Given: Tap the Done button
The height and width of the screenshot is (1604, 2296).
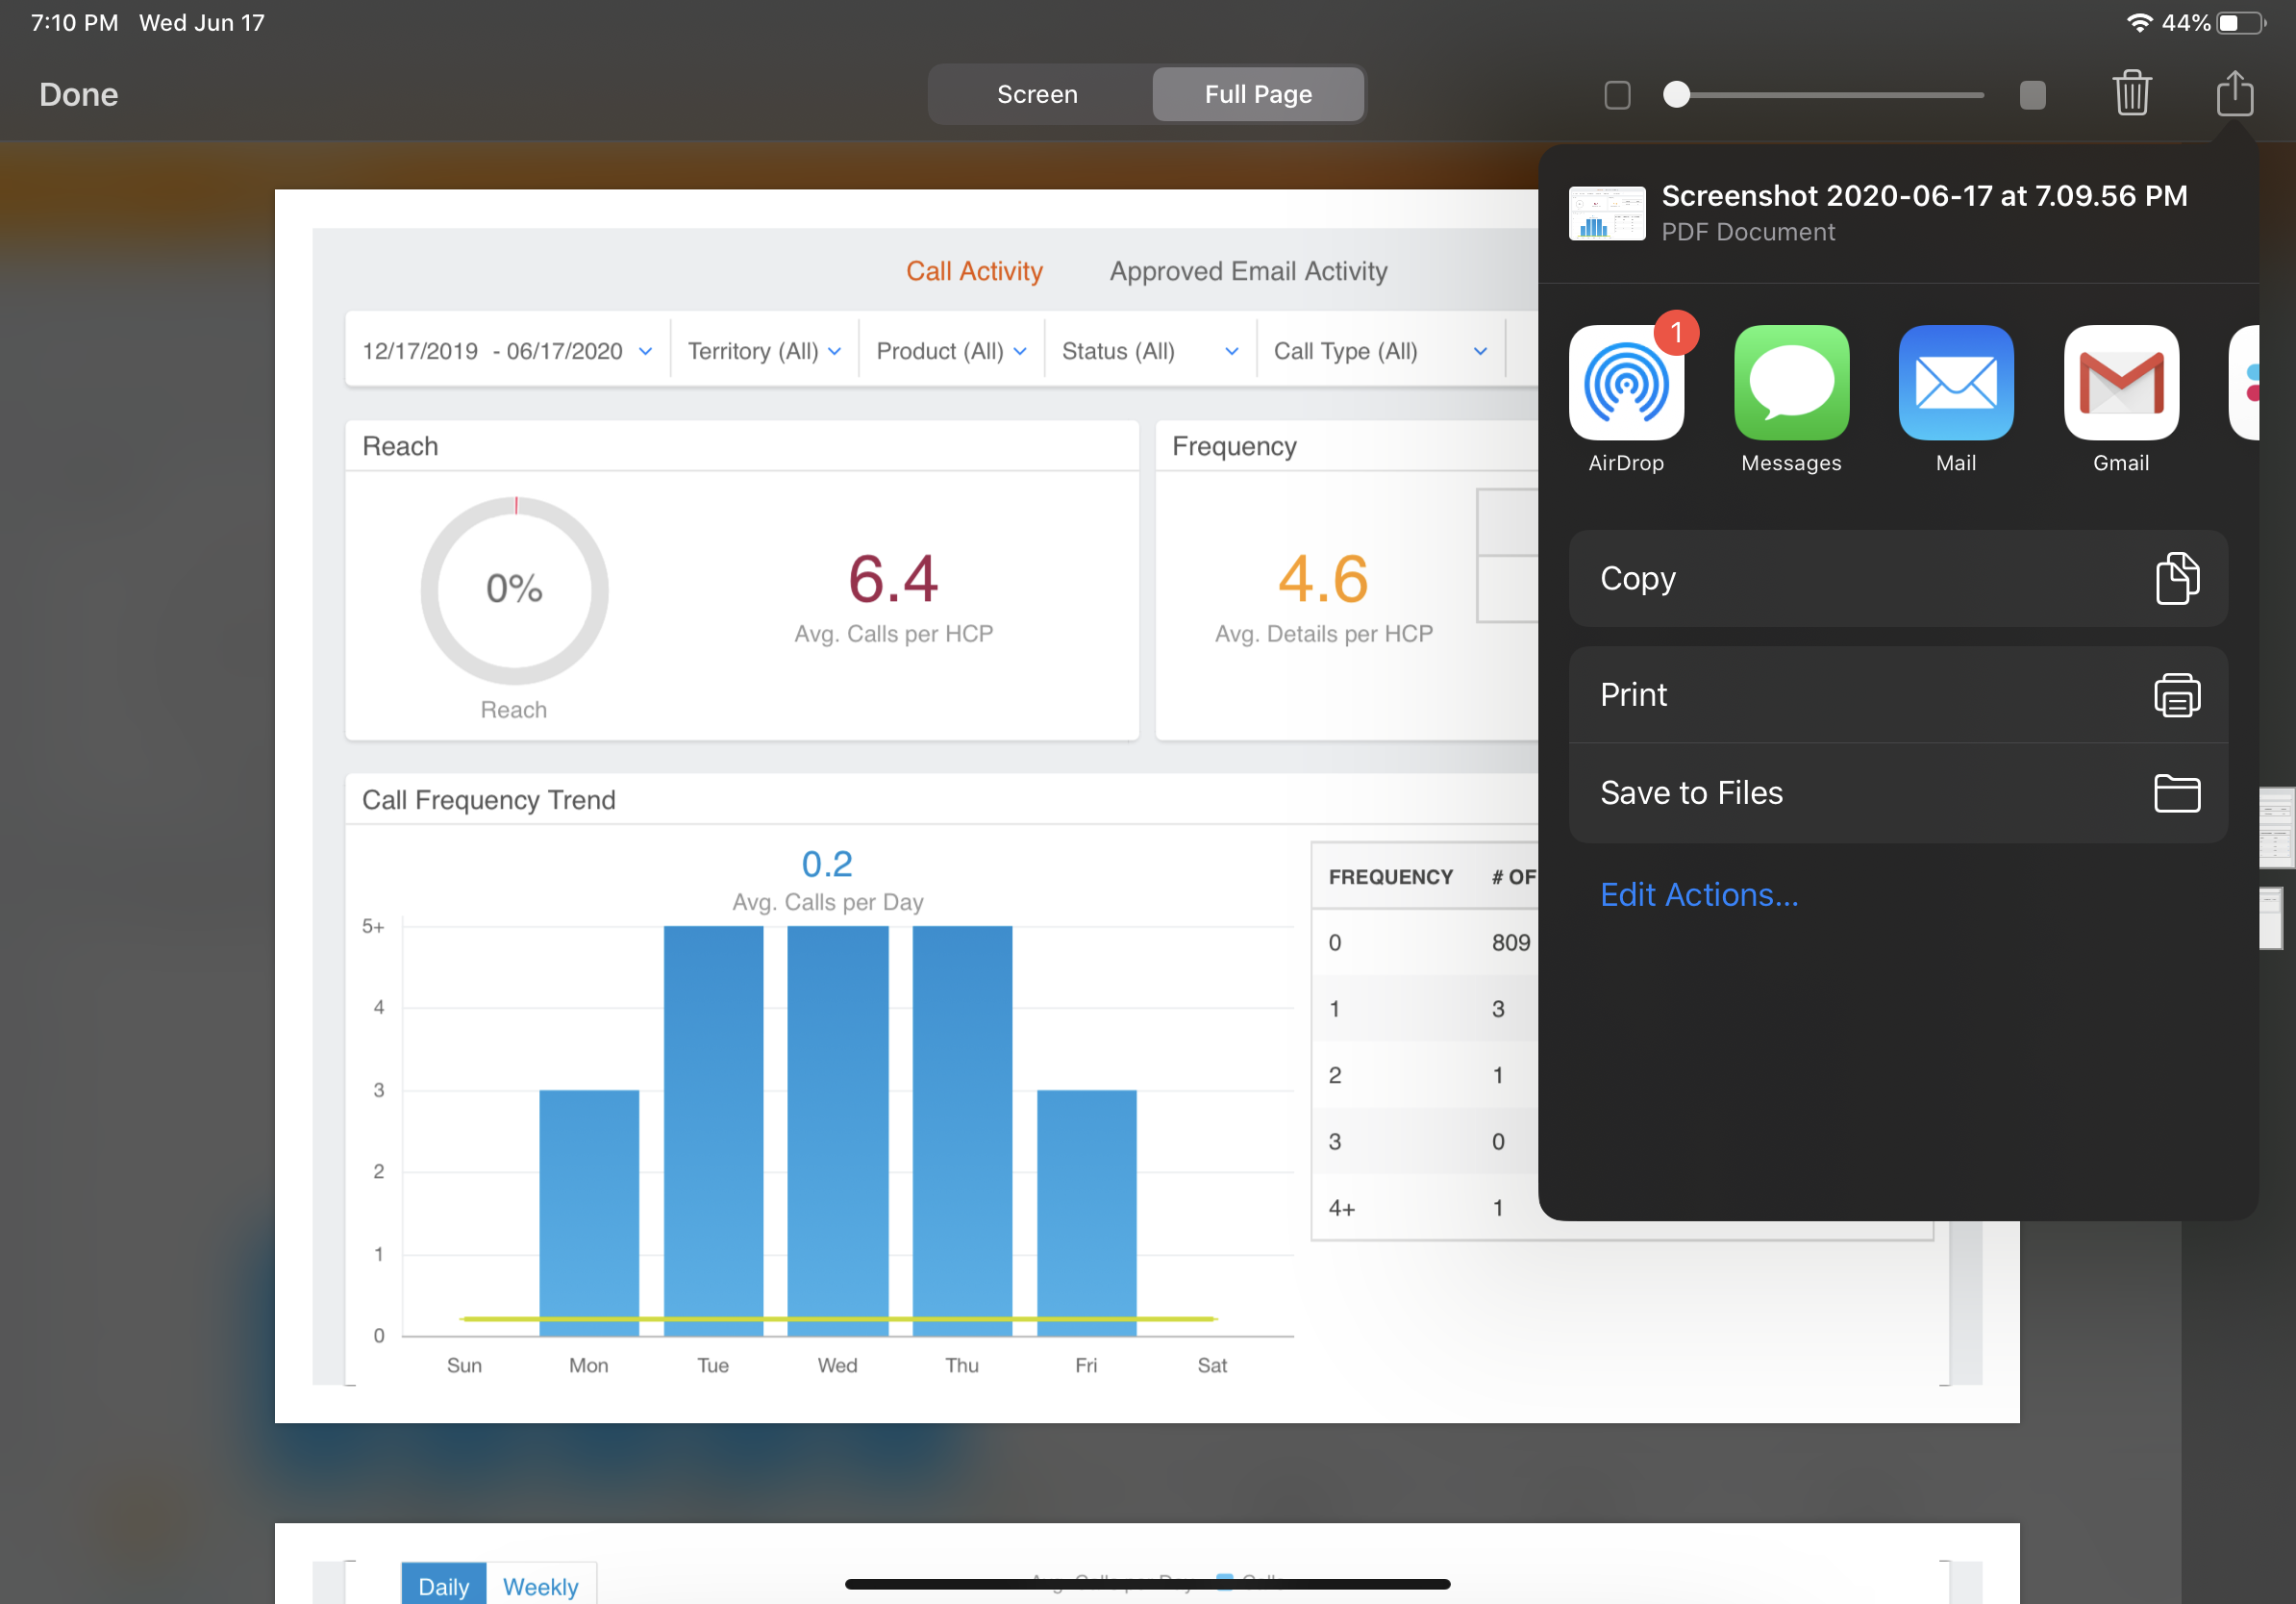Looking at the screenshot, I should tap(78, 94).
